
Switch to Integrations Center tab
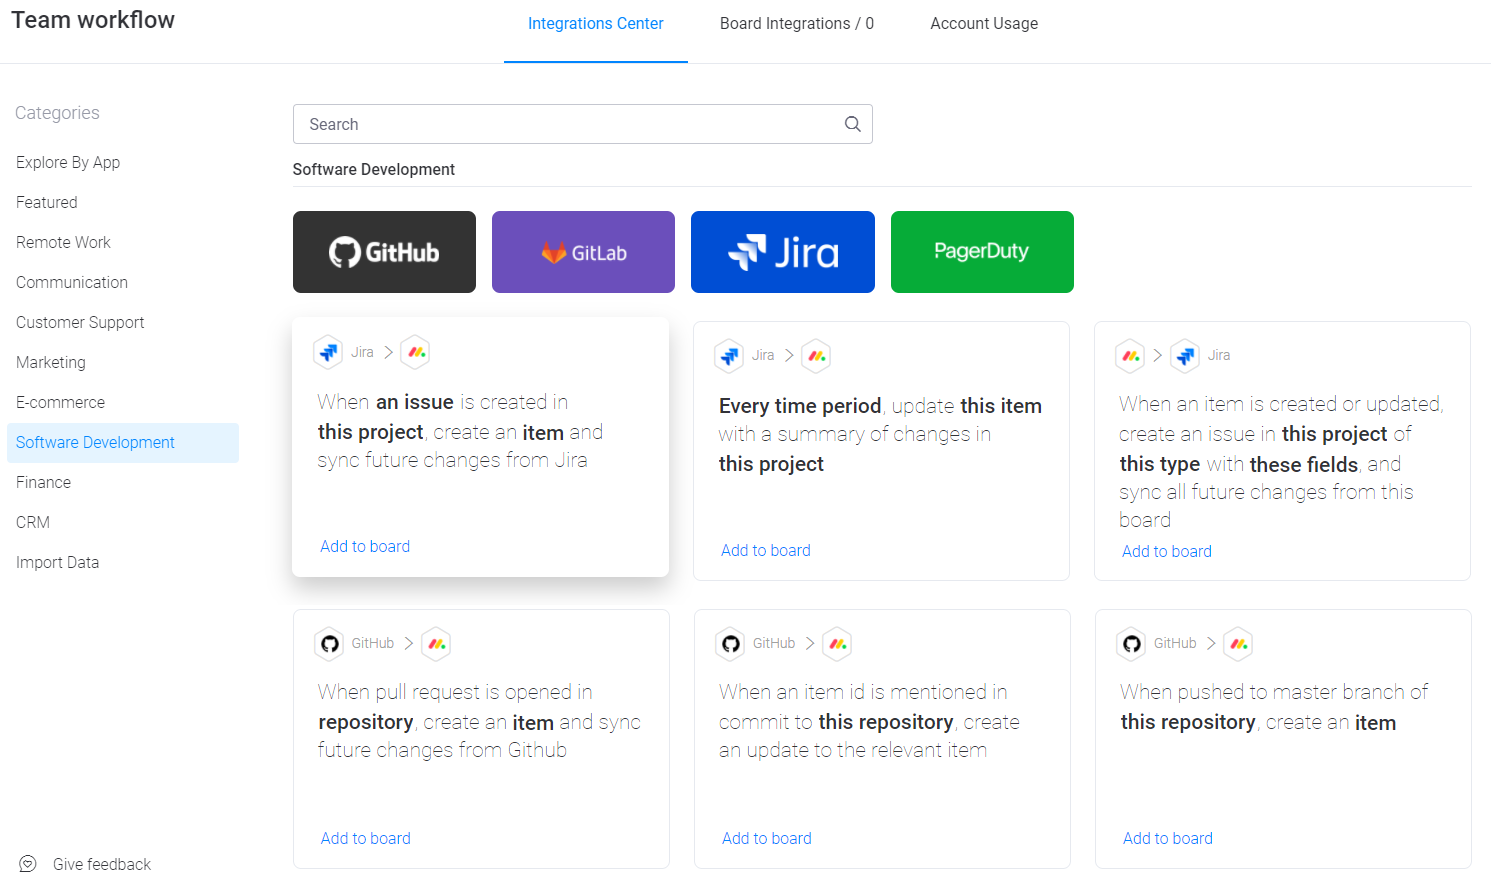[596, 23]
